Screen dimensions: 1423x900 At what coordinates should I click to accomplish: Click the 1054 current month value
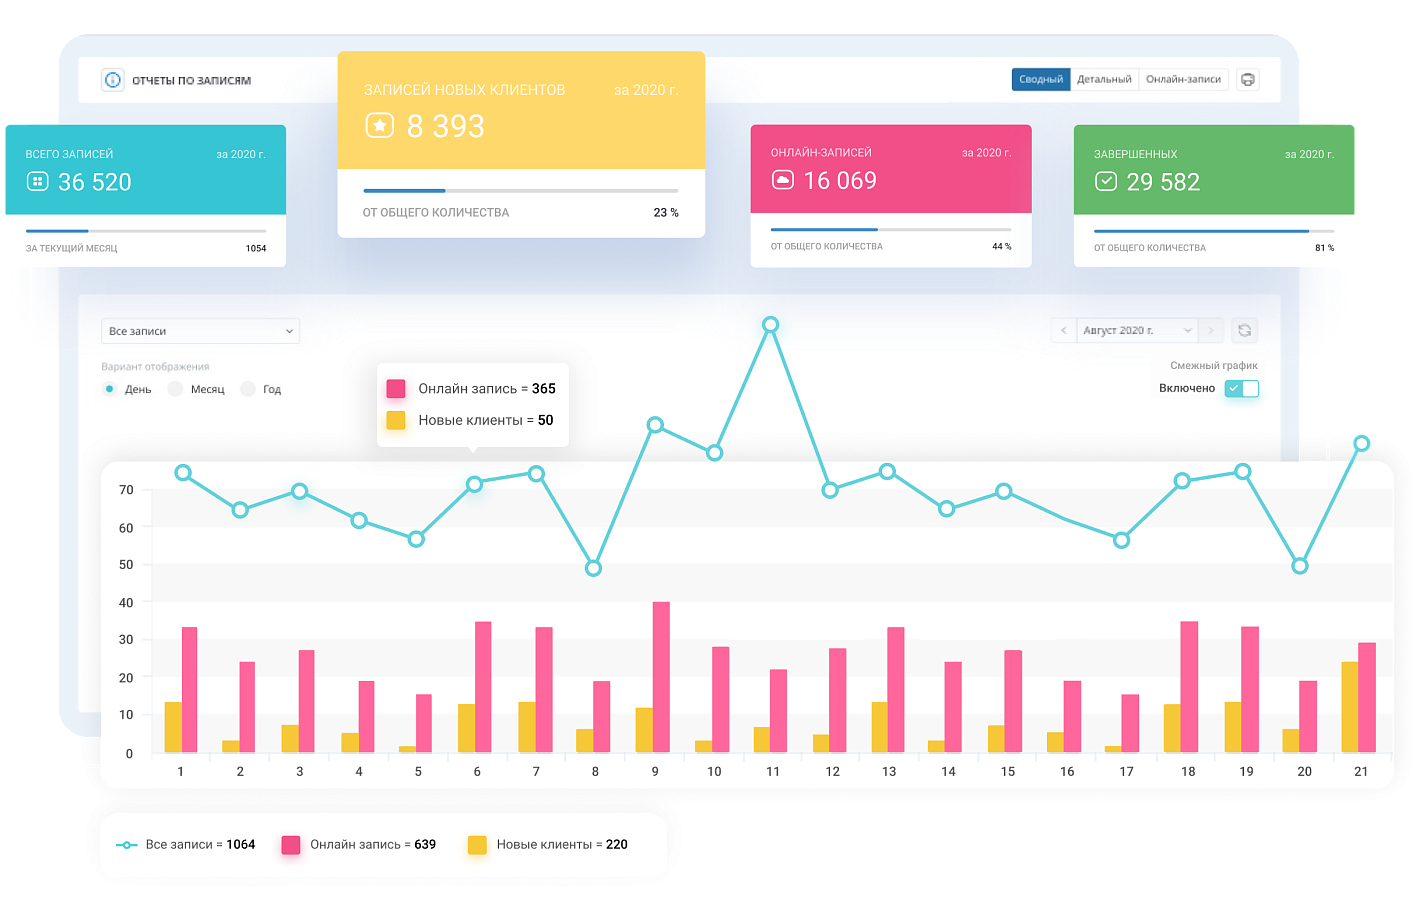coord(256,248)
